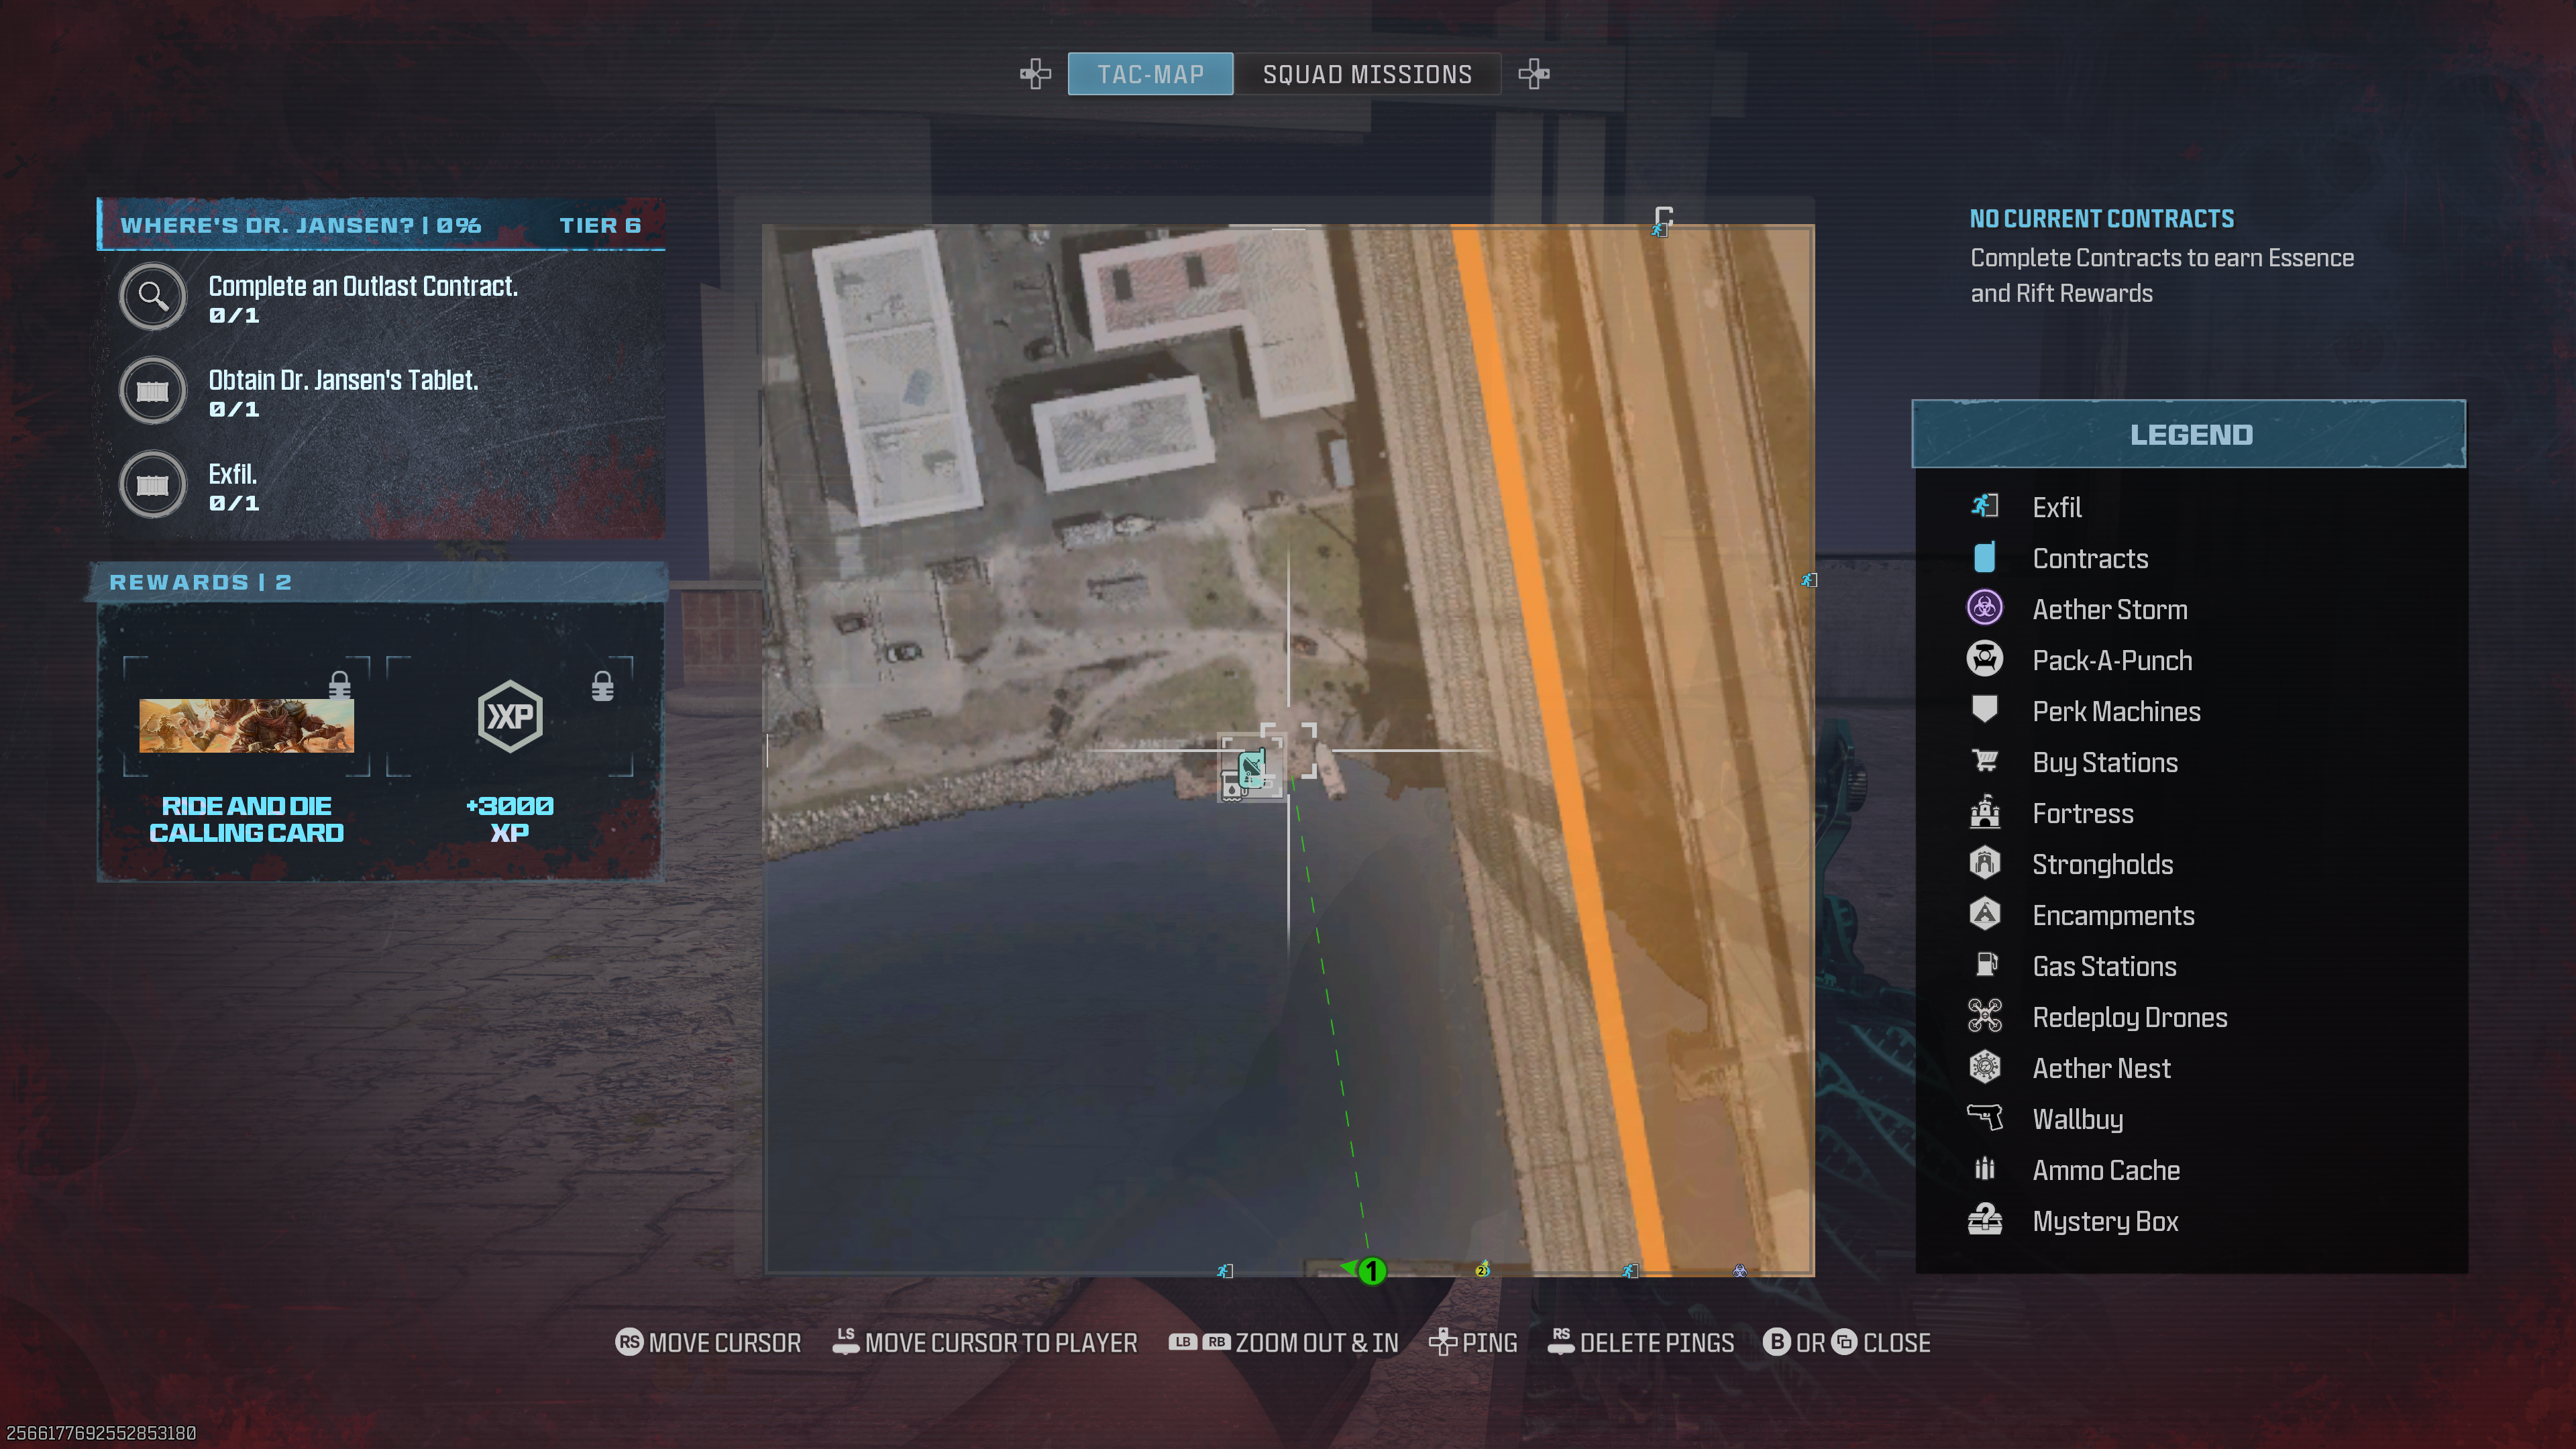Select the Strongholds icon in legend
The height and width of the screenshot is (1449, 2576).
tap(1985, 863)
